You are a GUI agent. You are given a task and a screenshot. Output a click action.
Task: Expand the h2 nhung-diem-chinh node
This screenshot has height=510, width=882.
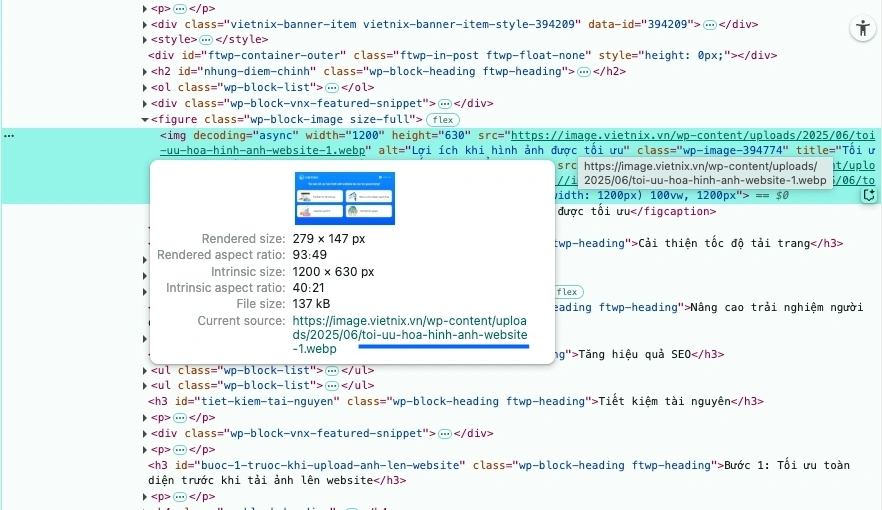[x=145, y=71]
